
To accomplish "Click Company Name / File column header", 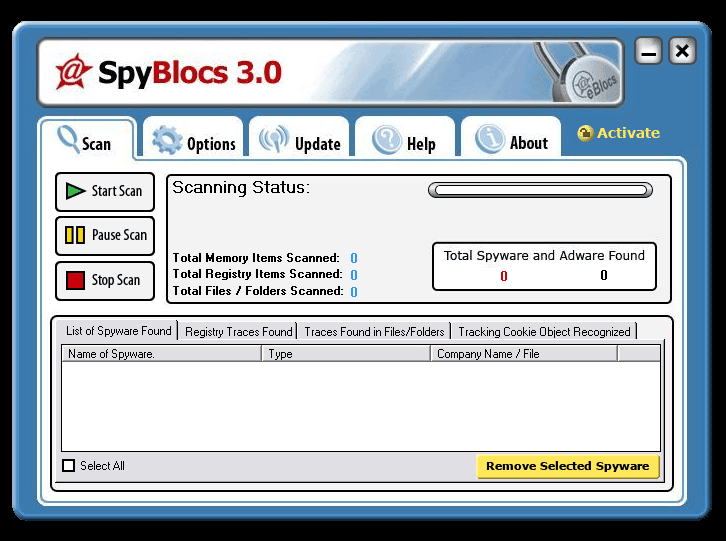I will coord(524,354).
